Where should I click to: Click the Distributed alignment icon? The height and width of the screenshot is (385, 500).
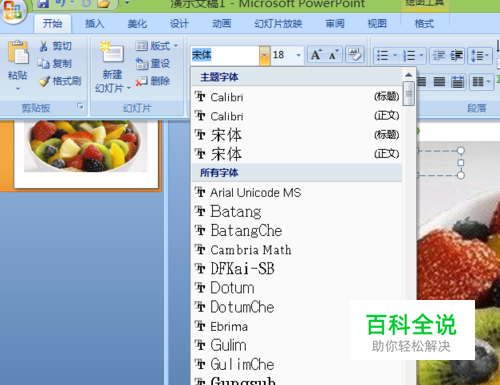[x=457, y=81]
